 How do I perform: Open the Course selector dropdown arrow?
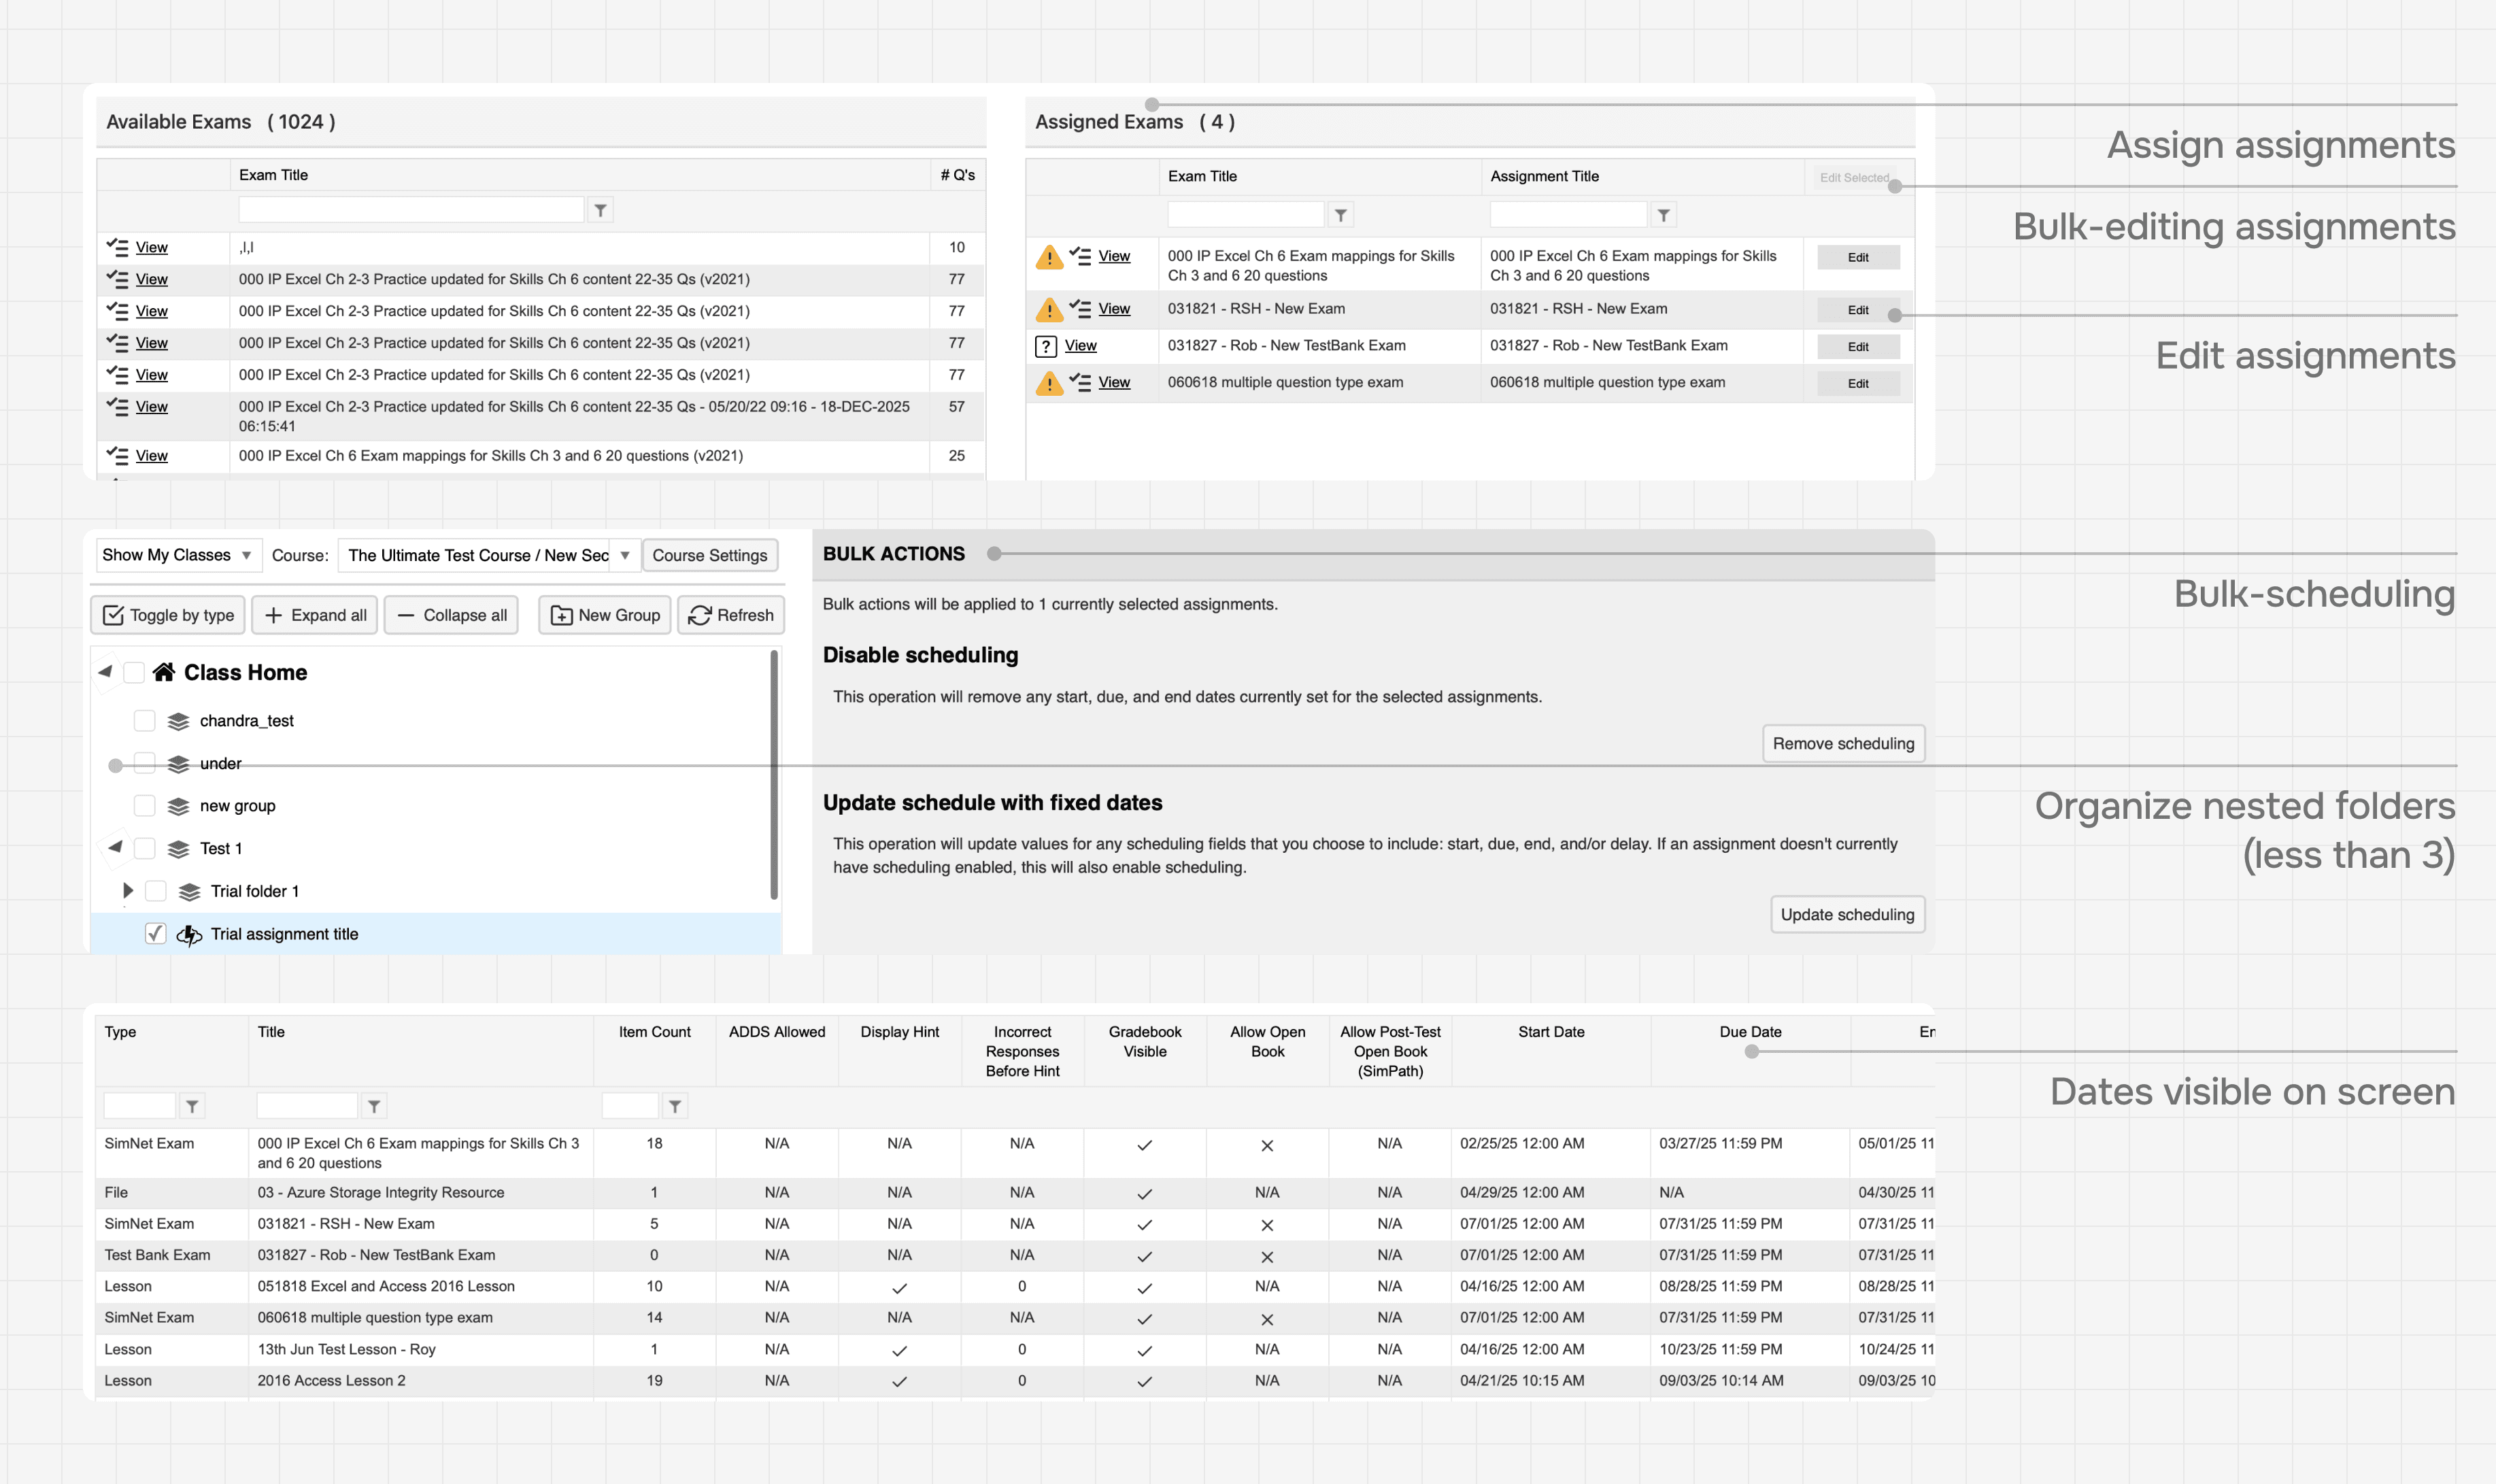click(624, 555)
